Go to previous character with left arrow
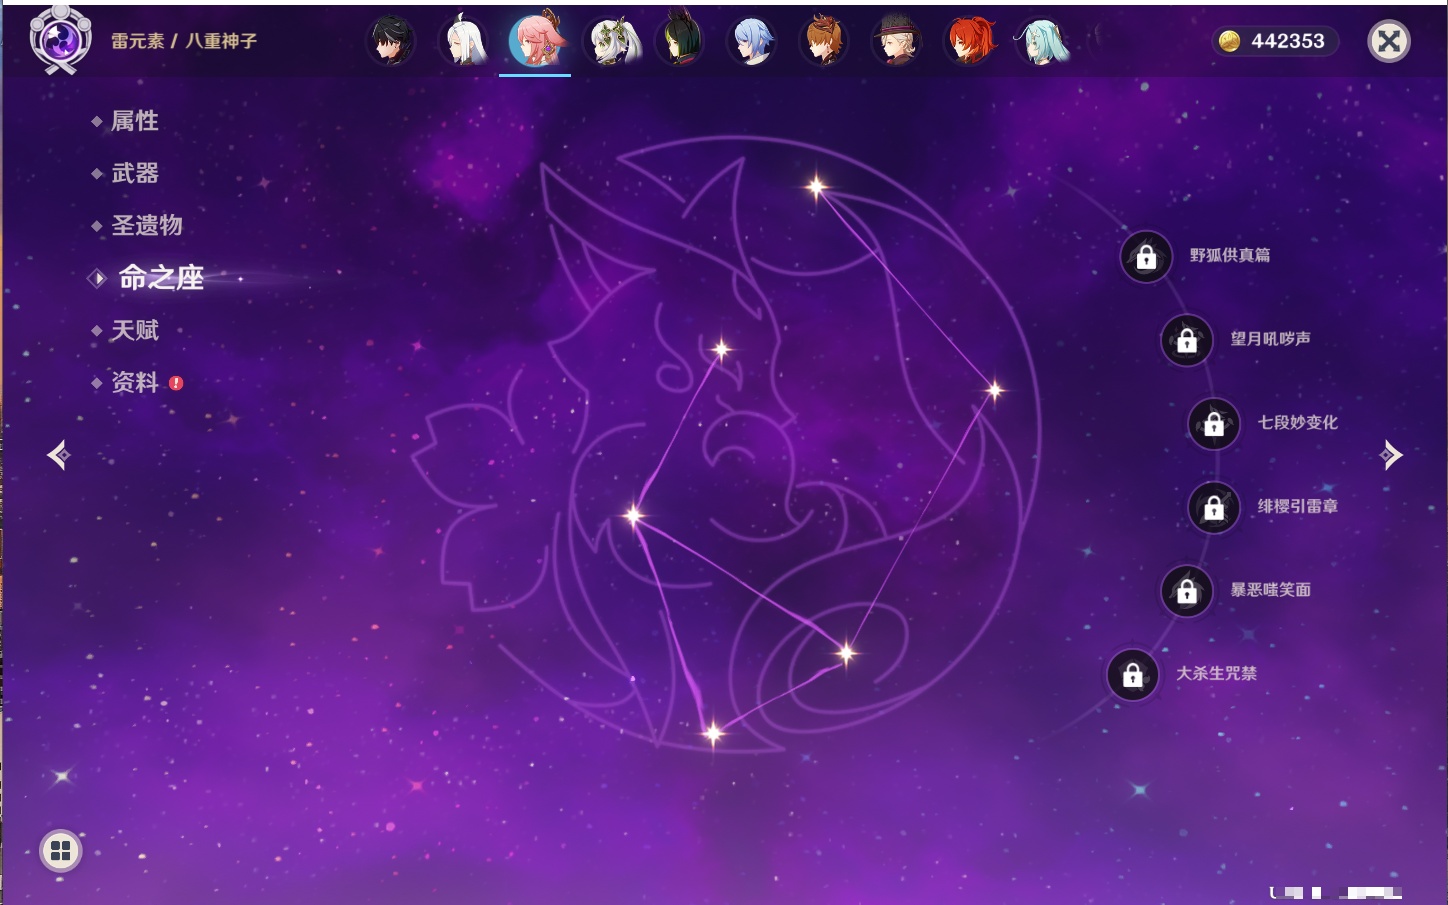Image resolution: width=1448 pixels, height=905 pixels. tap(59, 455)
